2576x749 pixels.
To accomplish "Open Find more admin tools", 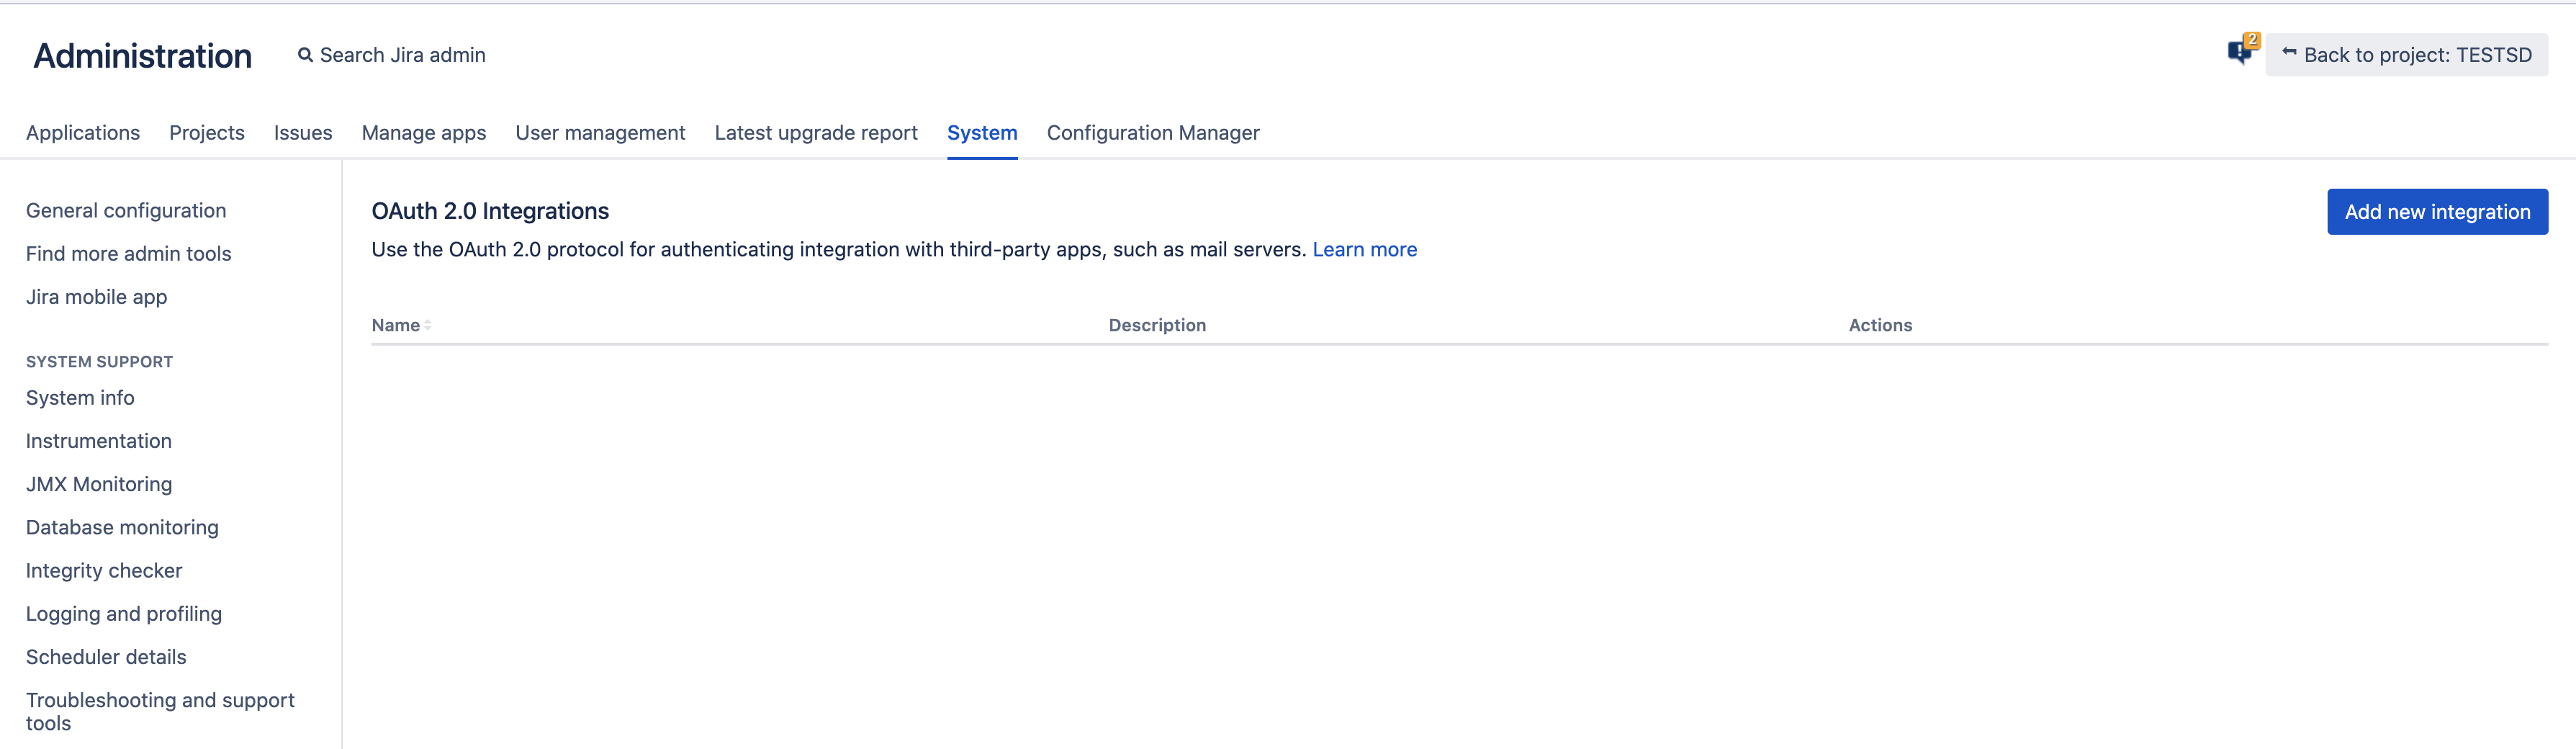I will 128,254.
